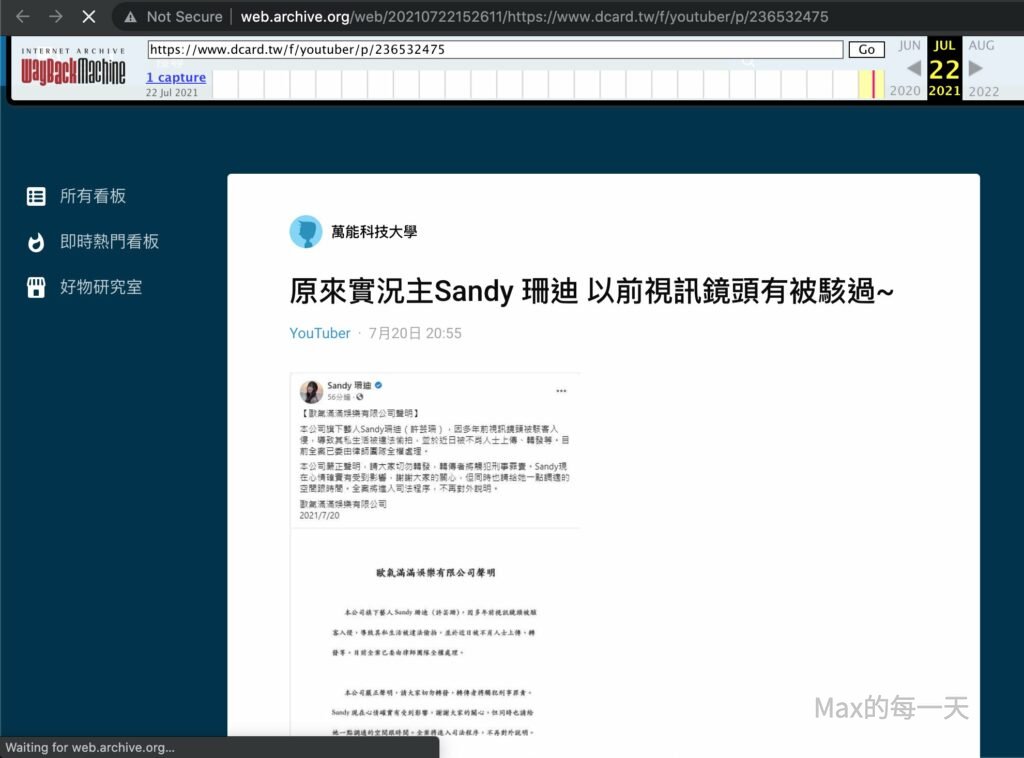The width and height of the screenshot is (1024, 758).
Task: Go to next capture with right arrow
Action: tap(976, 68)
